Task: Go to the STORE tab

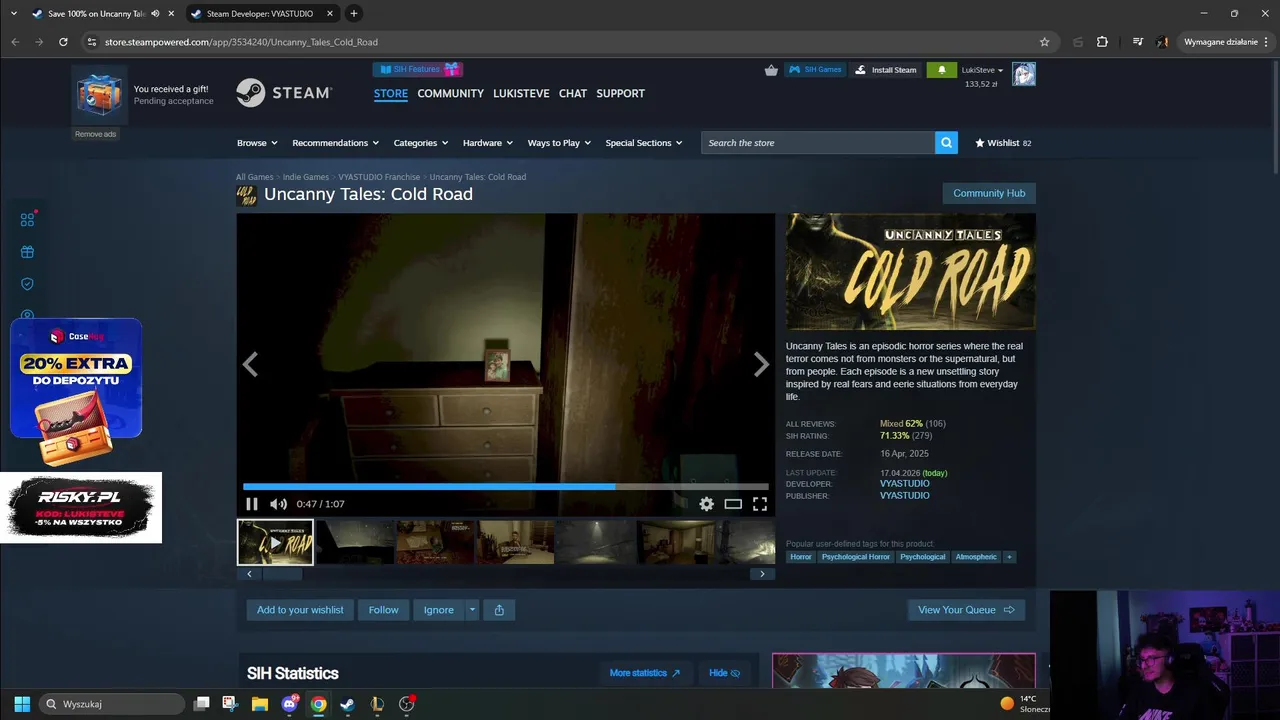Action: click(391, 93)
